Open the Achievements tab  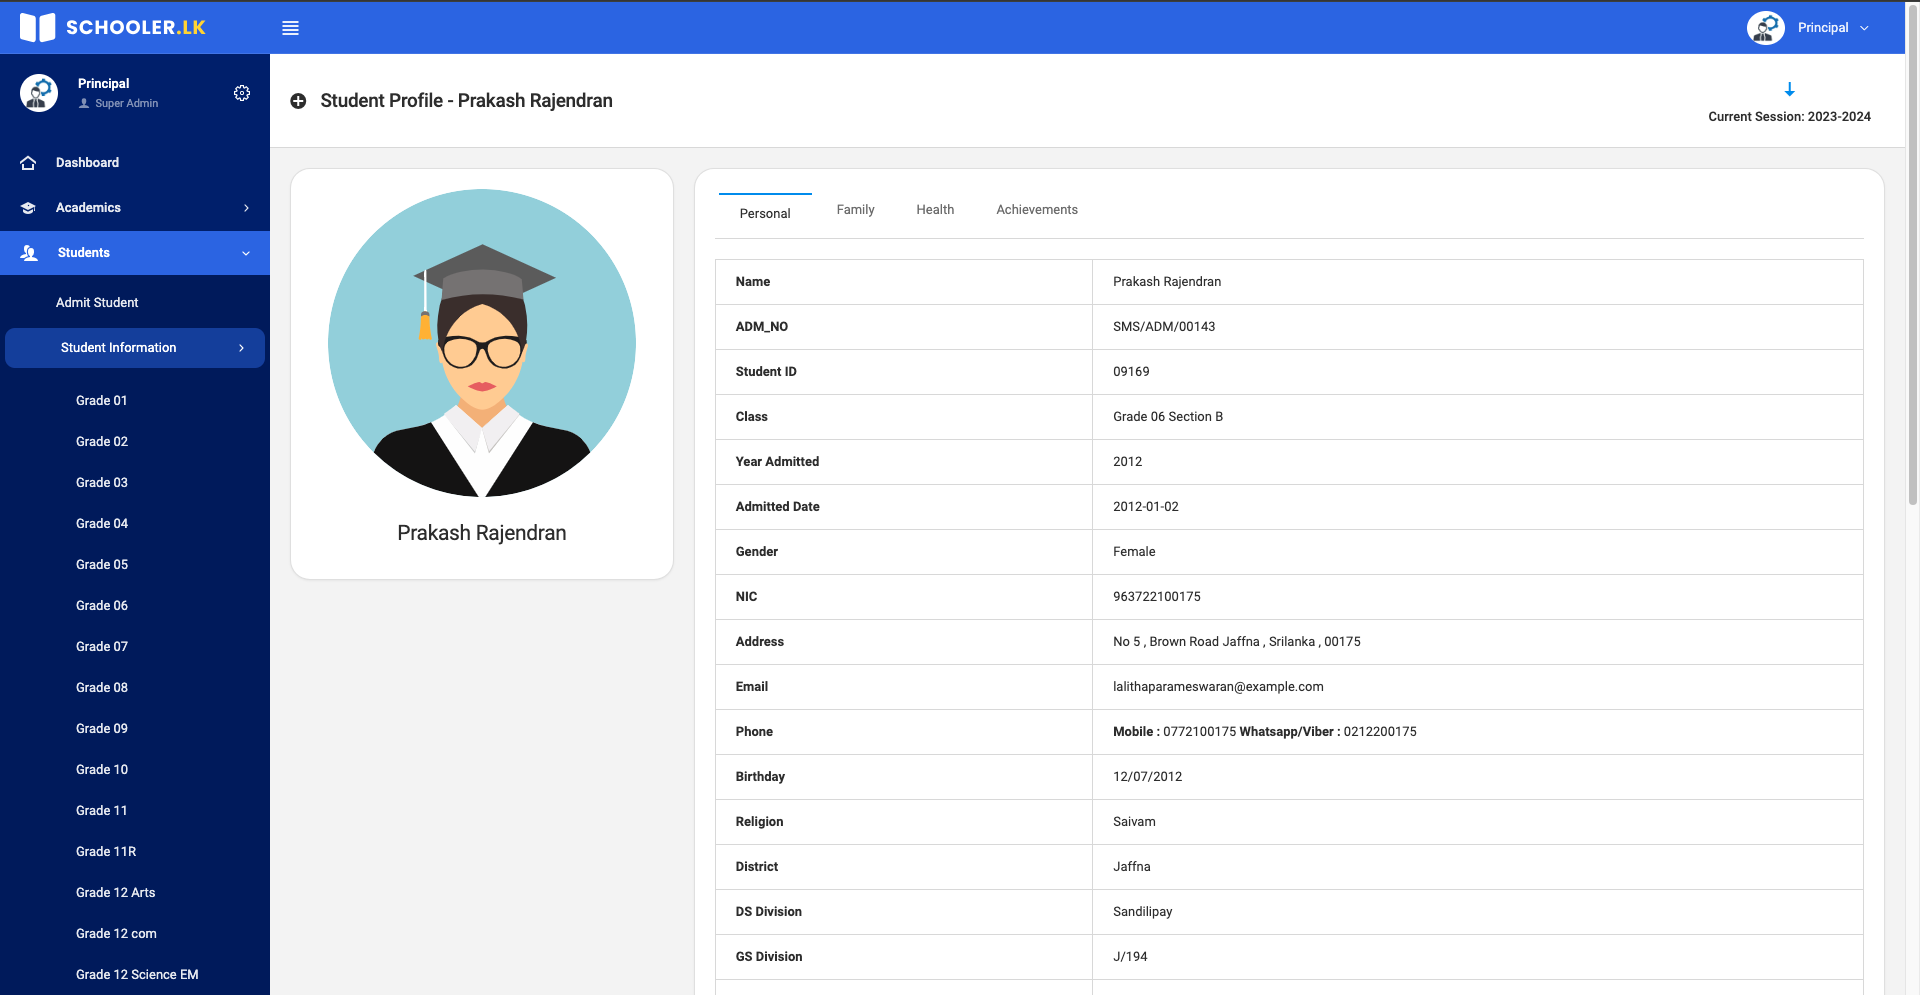(x=1036, y=210)
